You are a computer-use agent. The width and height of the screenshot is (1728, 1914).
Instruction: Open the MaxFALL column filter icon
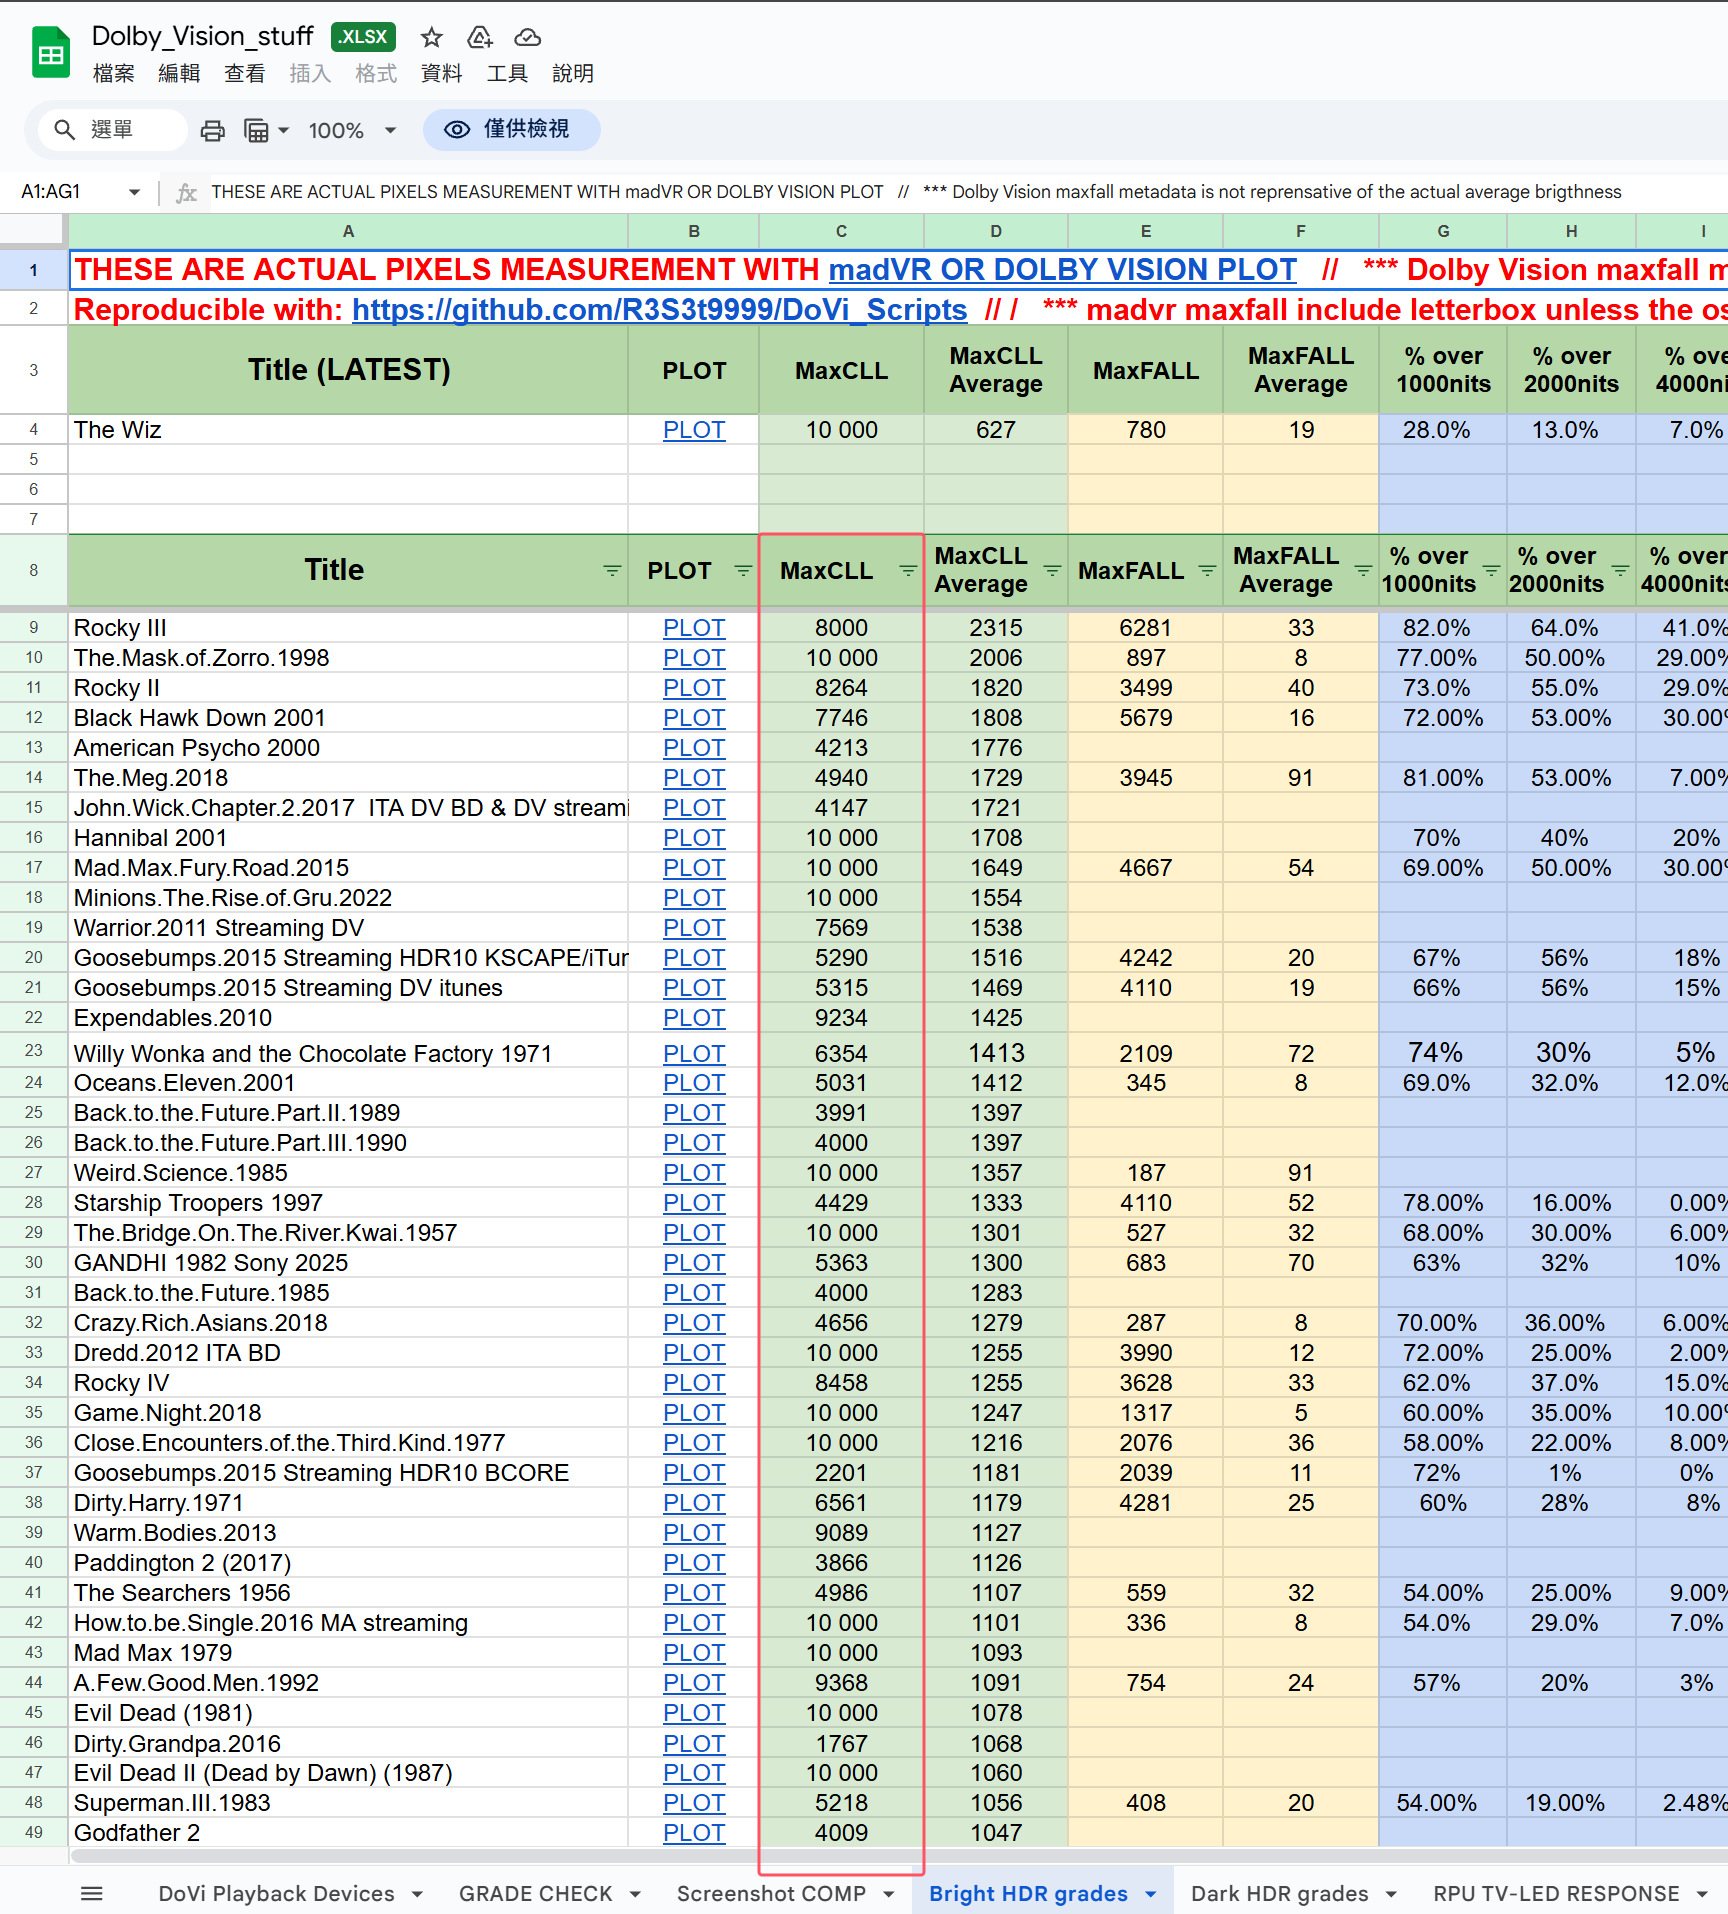click(1207, 570)
